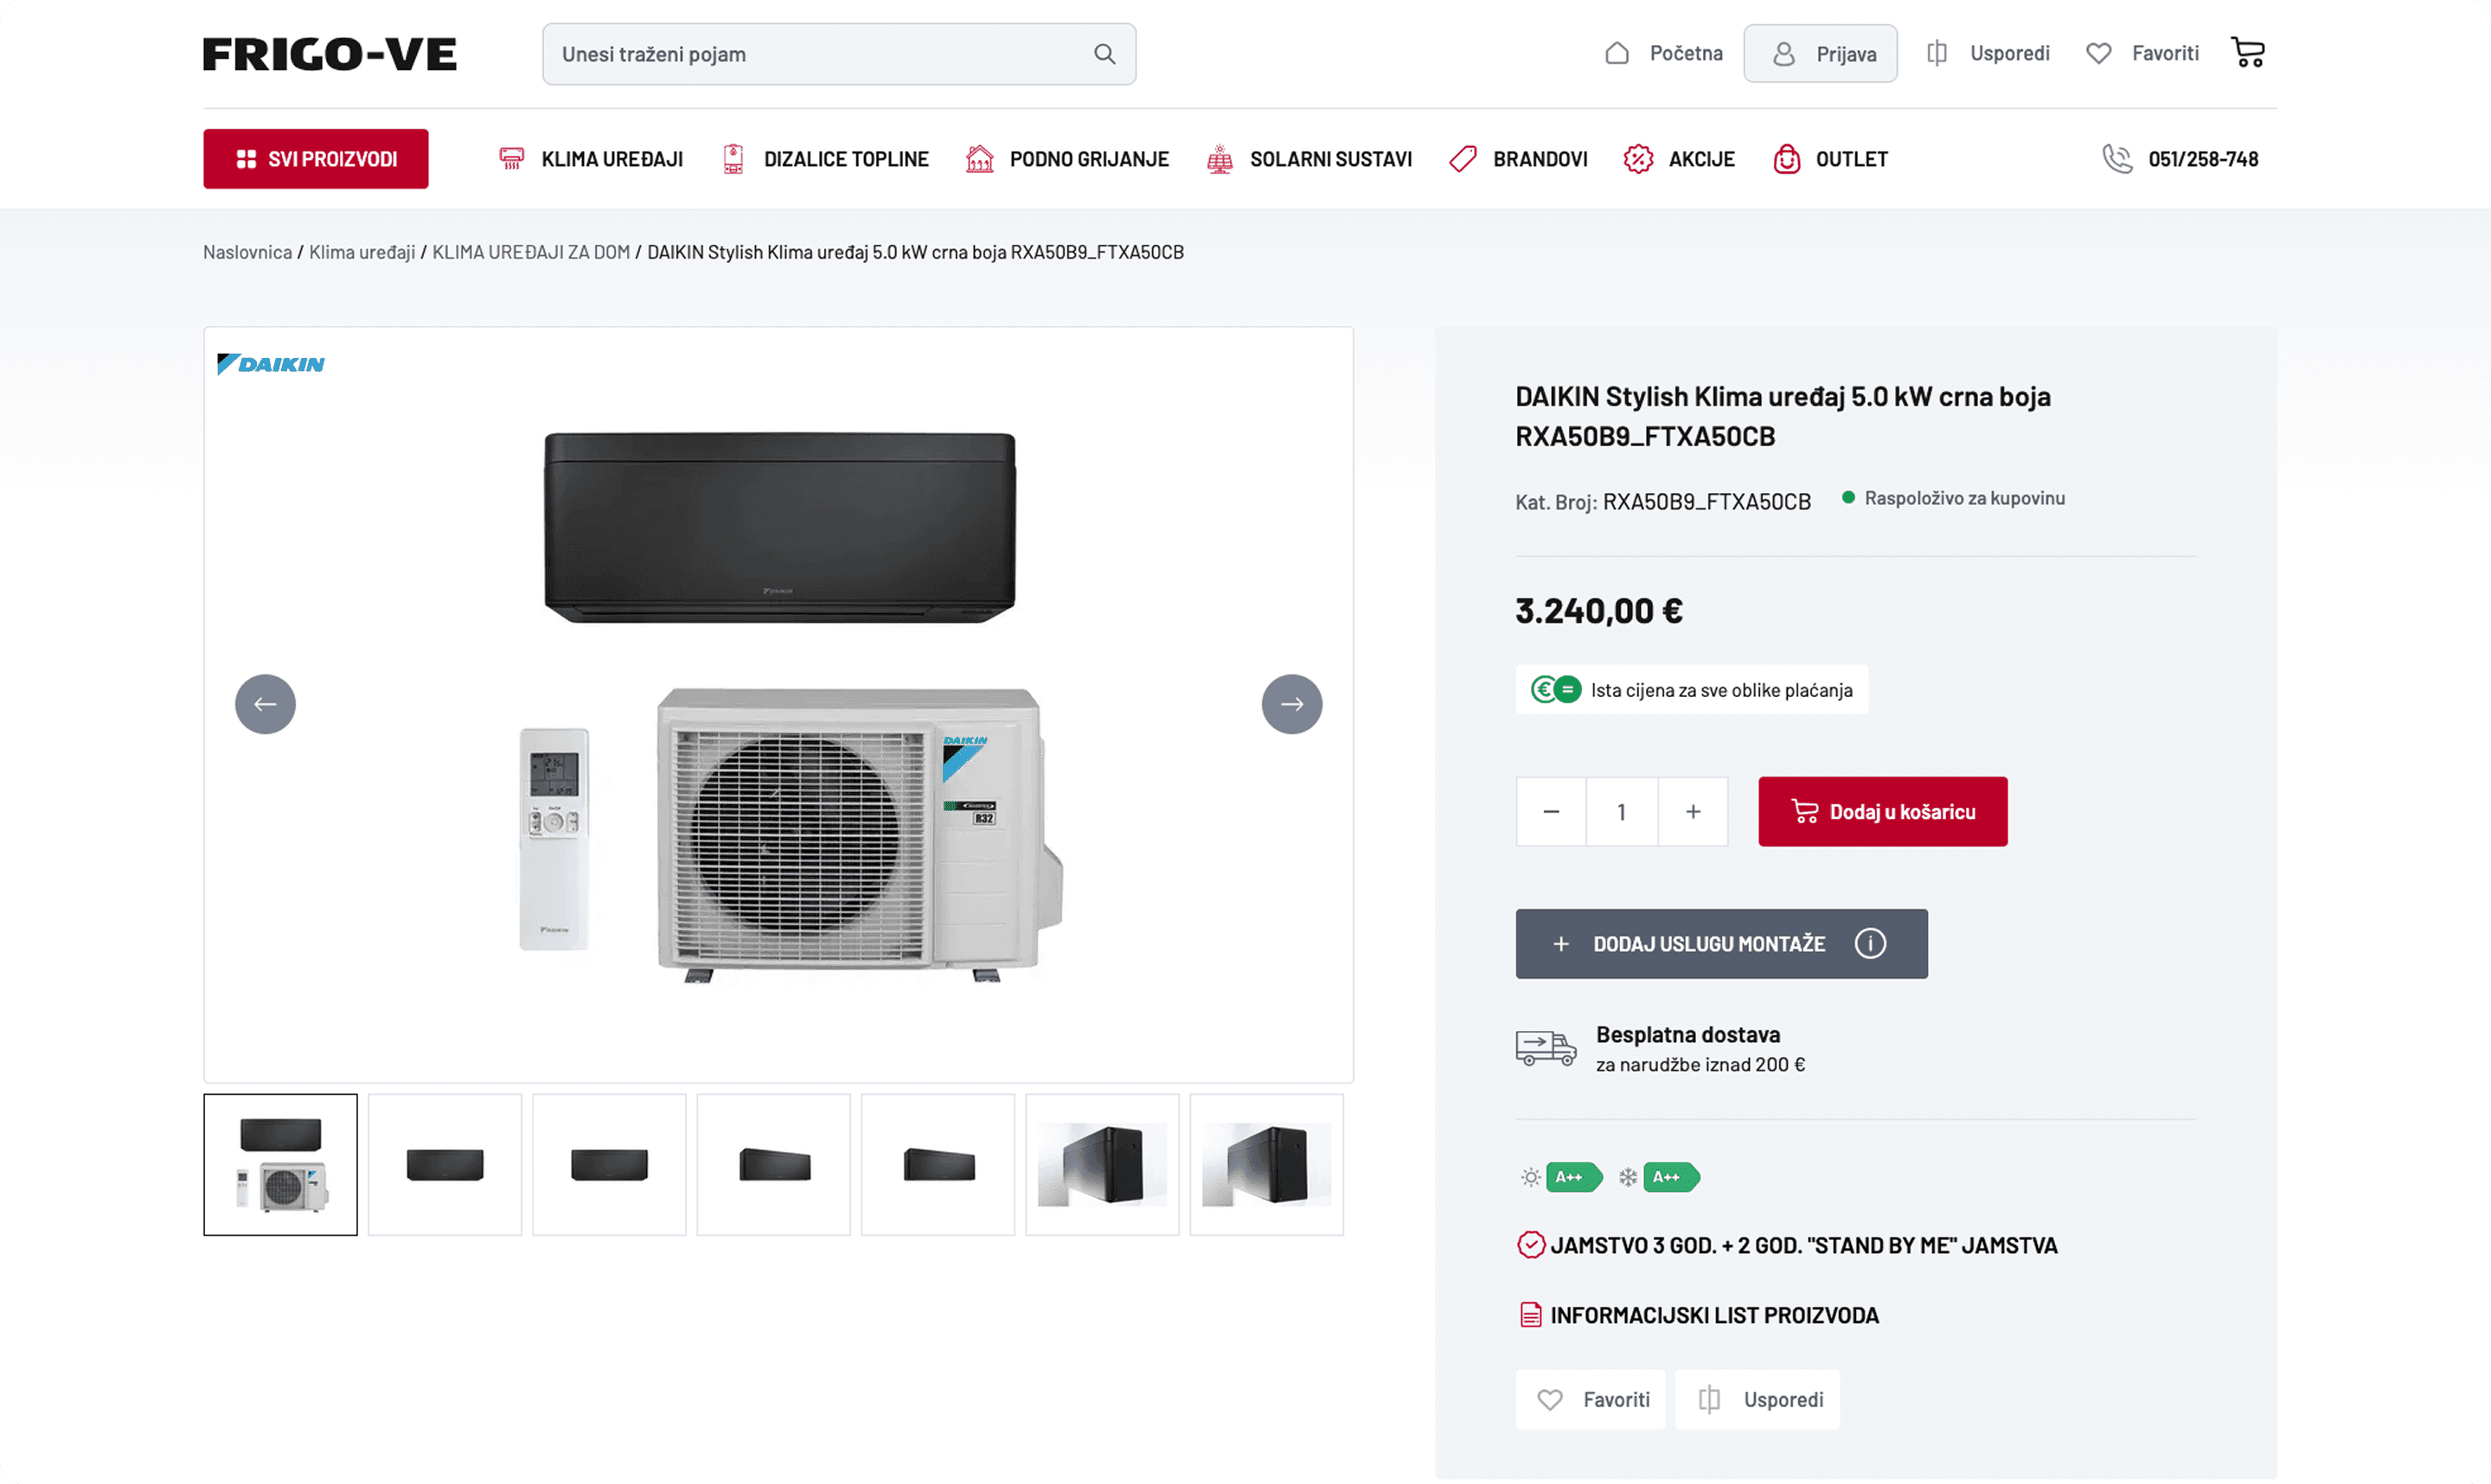The height and width of the screenshot is (1484, 2491).
Task: Click the euro payment icon
Action: 1556,690
